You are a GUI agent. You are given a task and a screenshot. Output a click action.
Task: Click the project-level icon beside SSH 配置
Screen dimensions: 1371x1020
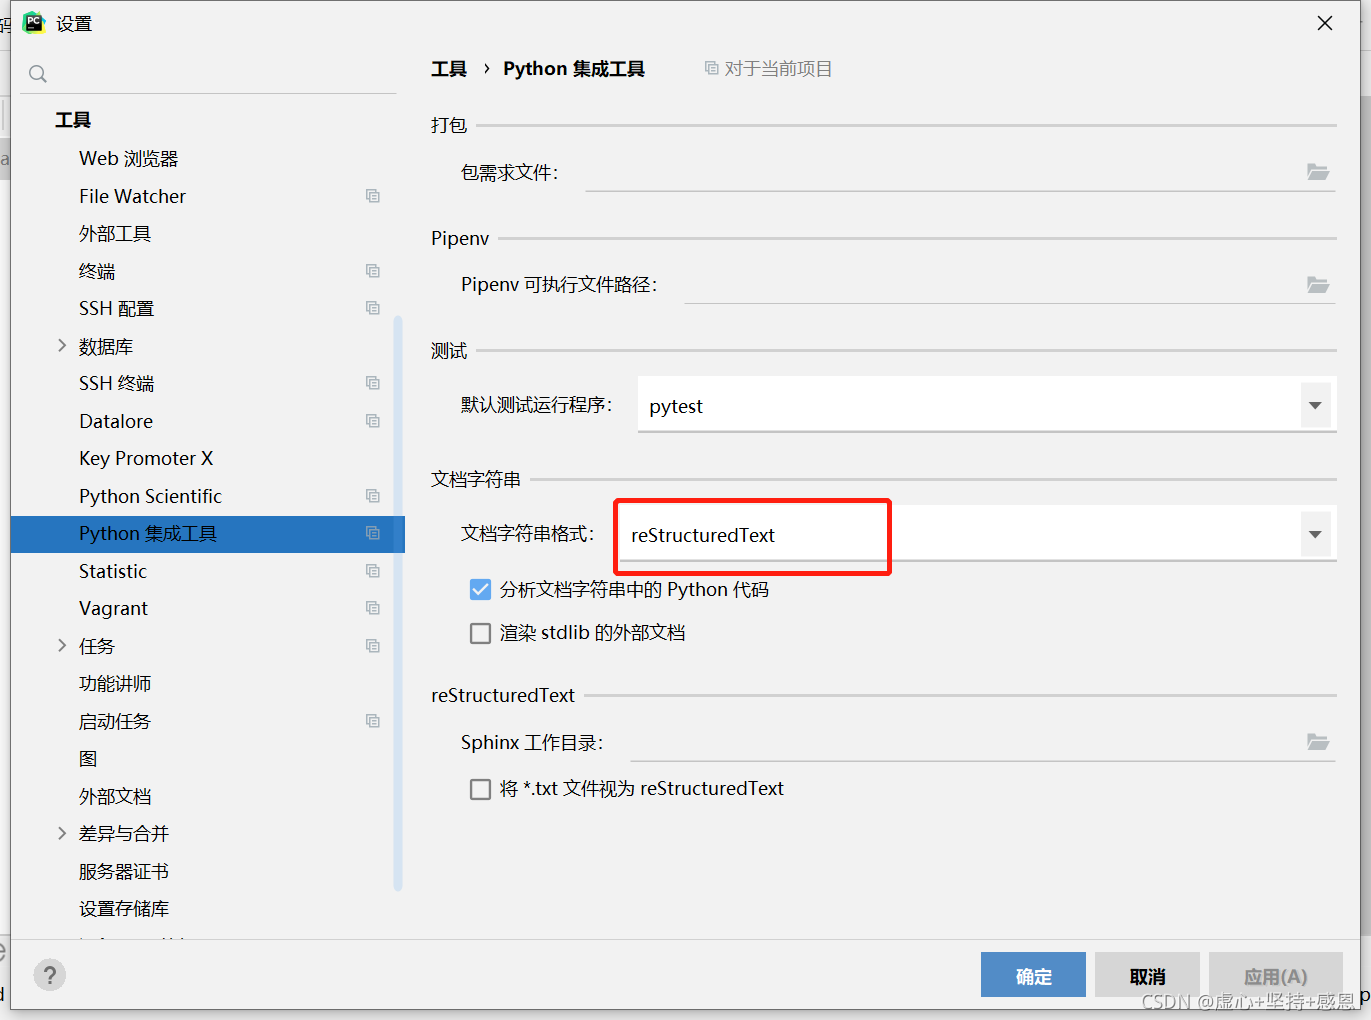373,308
